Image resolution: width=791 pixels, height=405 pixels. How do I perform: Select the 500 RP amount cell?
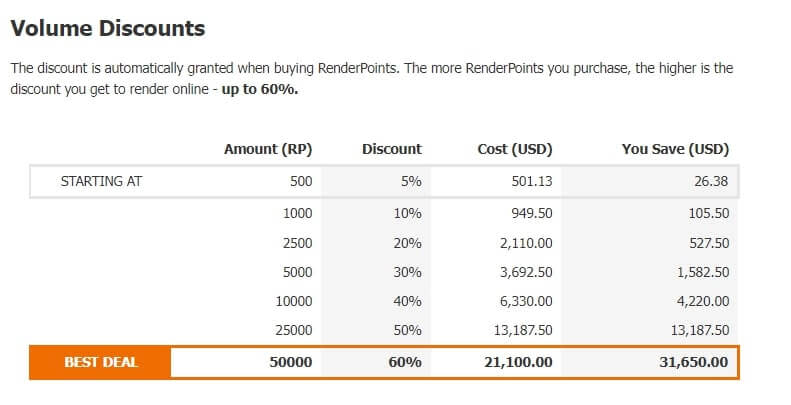click(x=301, y=181)
